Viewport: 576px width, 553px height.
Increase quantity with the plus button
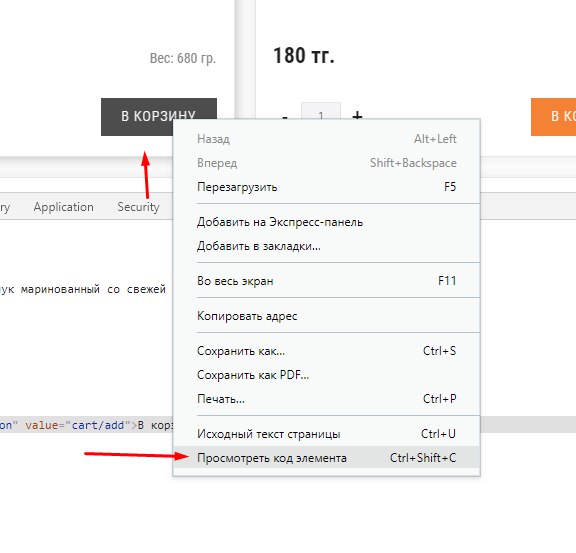click(357, 116)
